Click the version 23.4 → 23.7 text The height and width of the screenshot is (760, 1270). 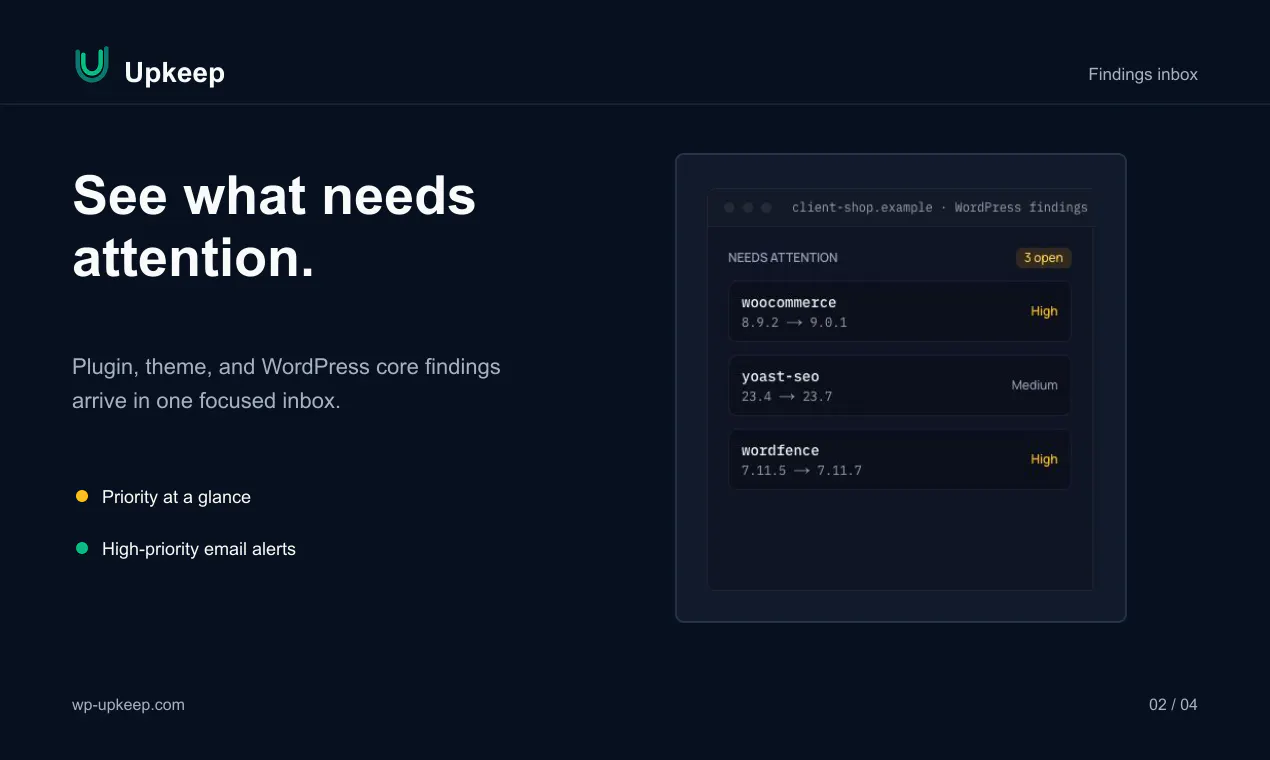point(787,396)
